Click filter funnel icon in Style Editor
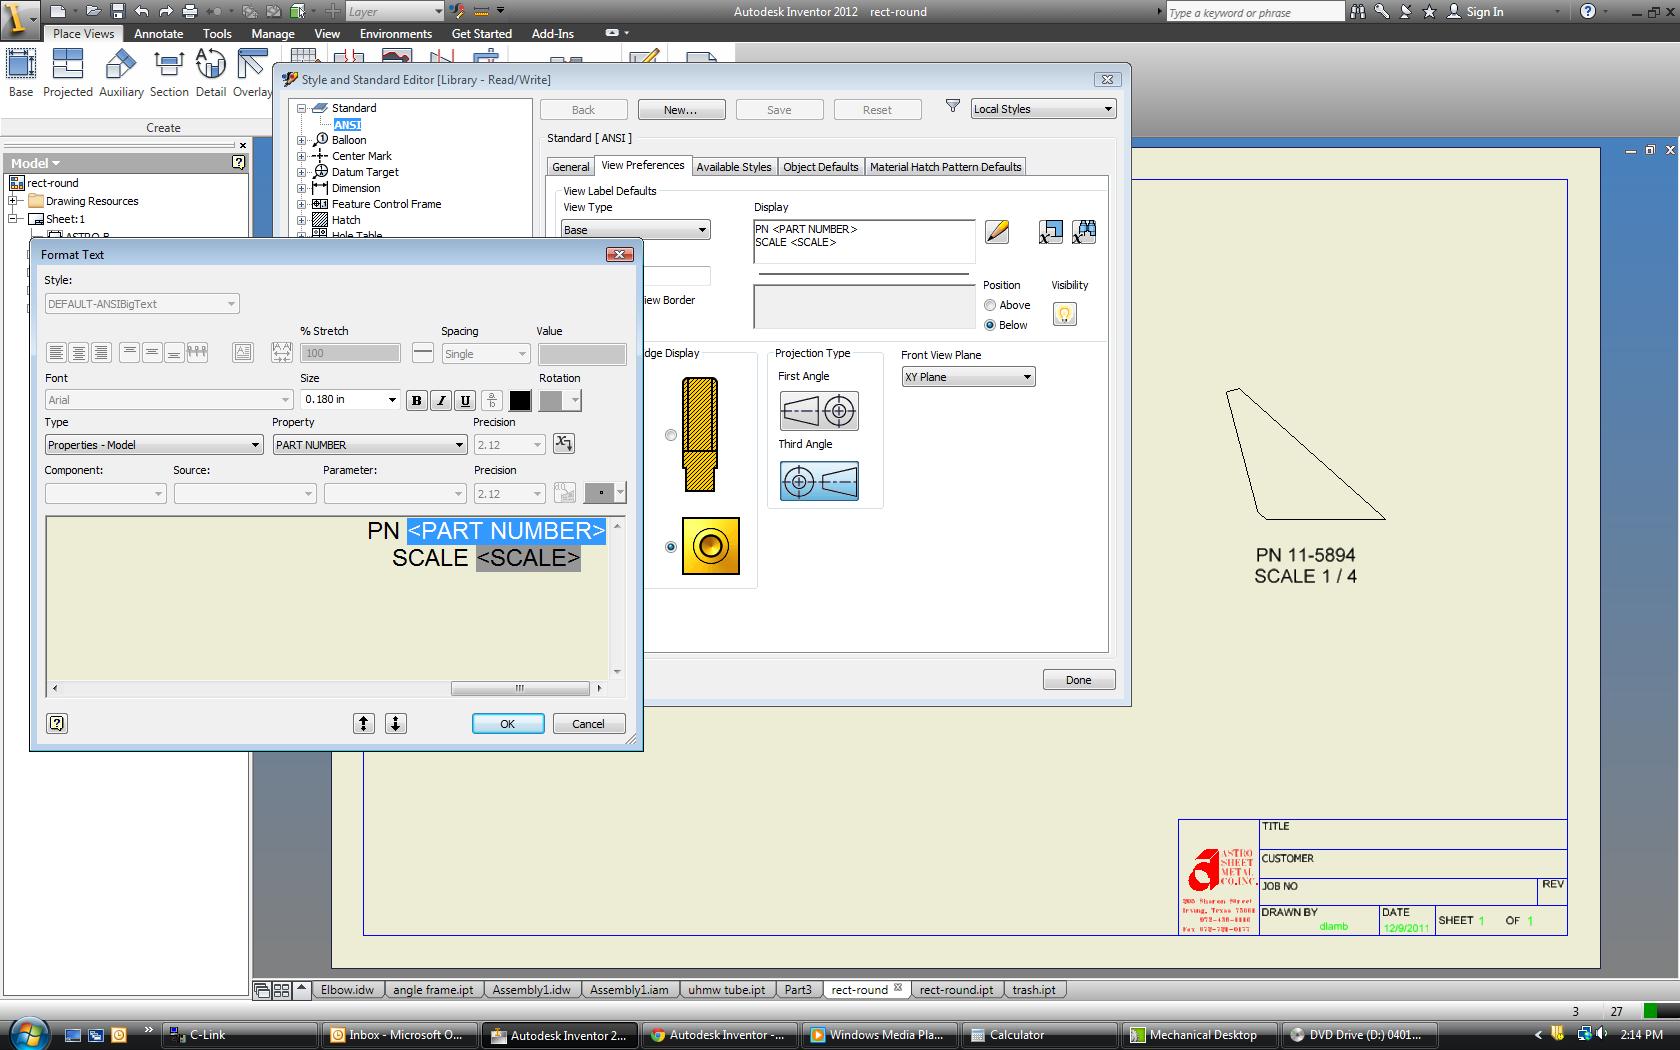This screenshot has height=1050, width=1680. click(953, 107)
